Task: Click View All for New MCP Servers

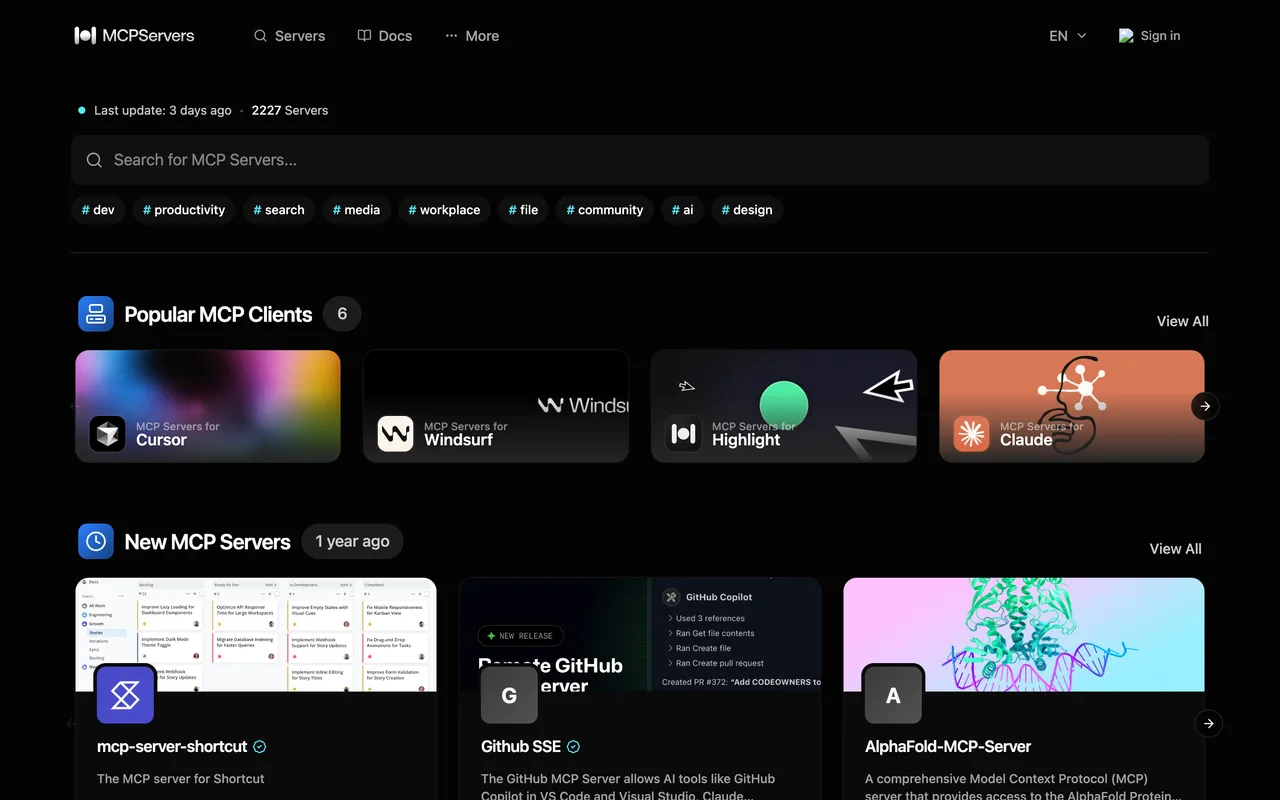Action: tap(1176, 549)
